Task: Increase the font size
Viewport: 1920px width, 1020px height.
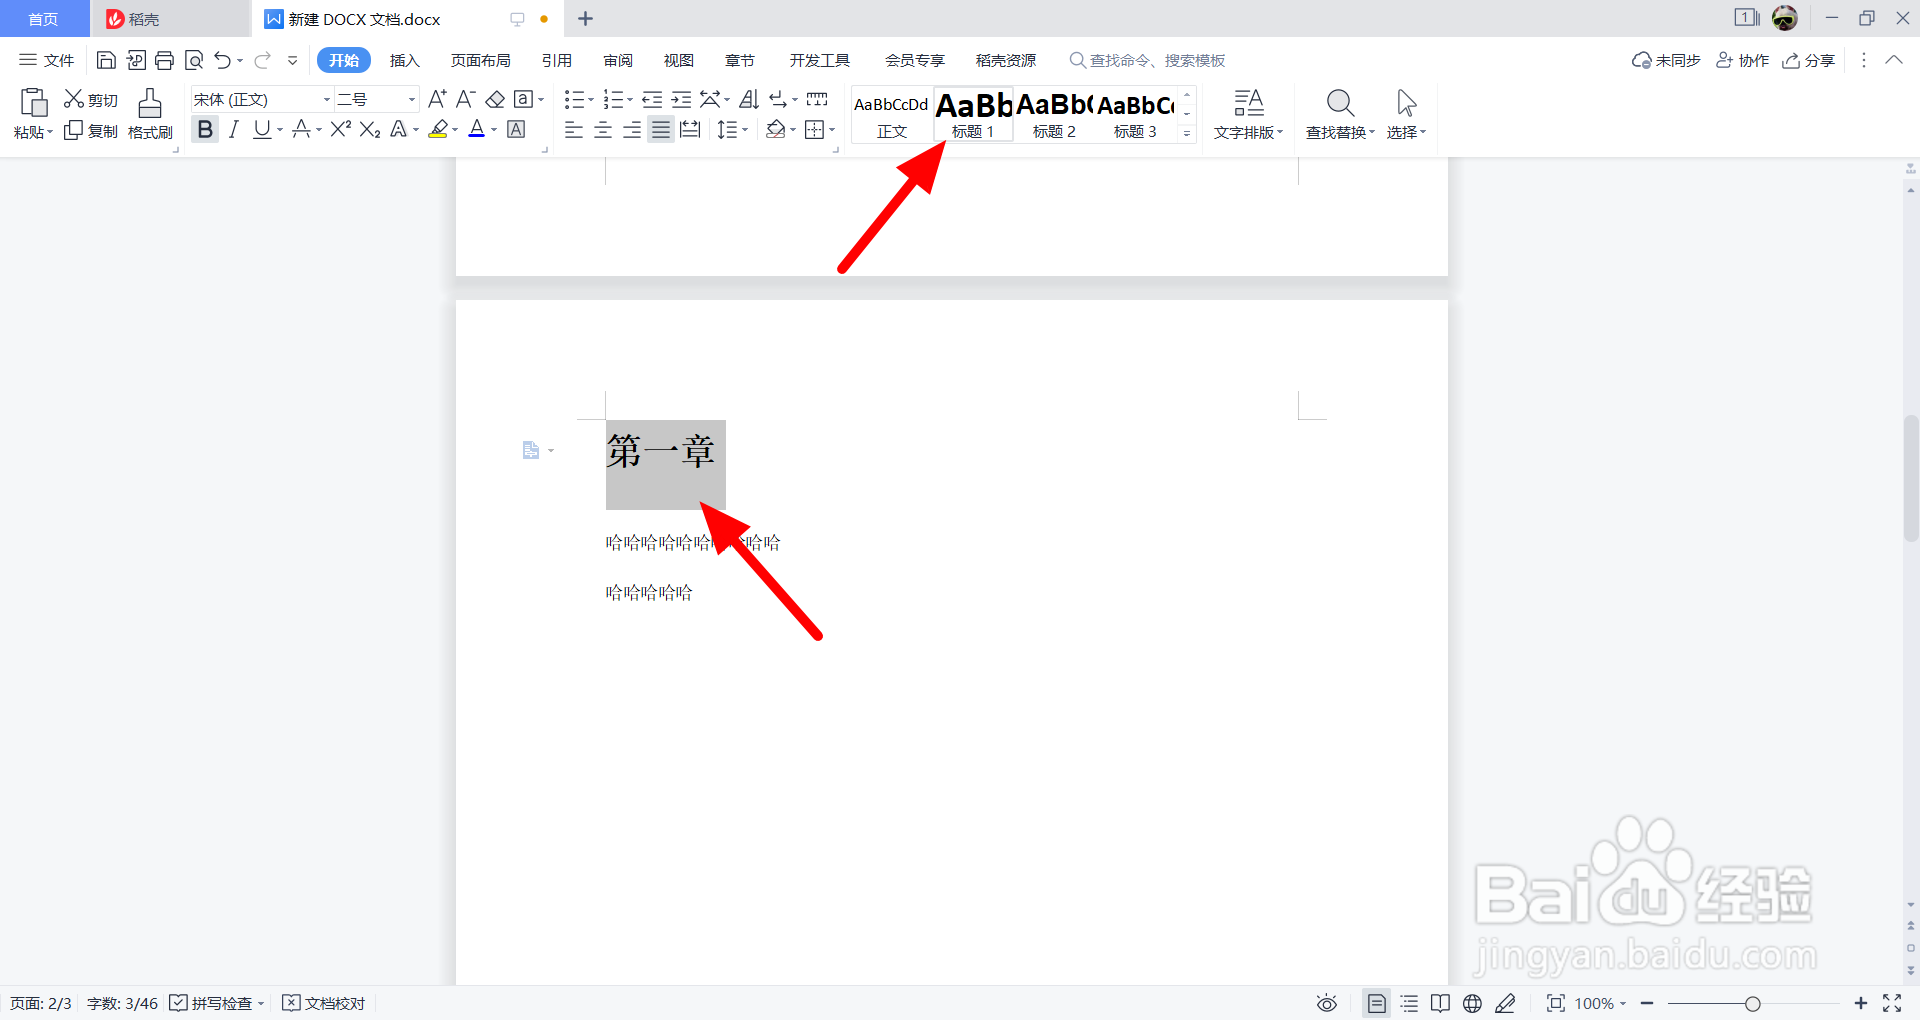Action: (437, 99)
